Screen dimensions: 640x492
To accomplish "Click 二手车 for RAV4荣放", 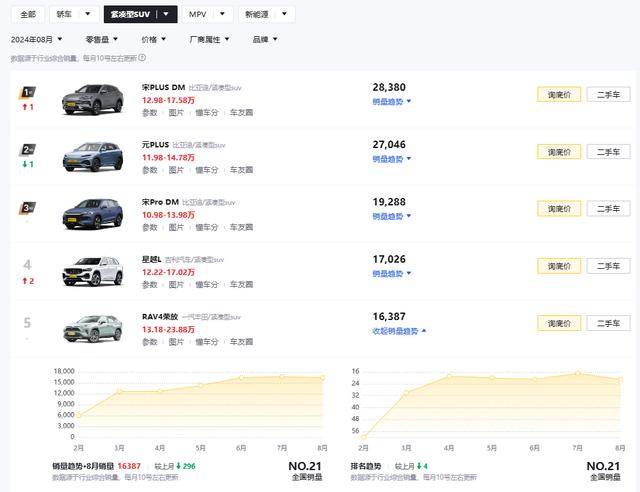I will tap(608, 323).
